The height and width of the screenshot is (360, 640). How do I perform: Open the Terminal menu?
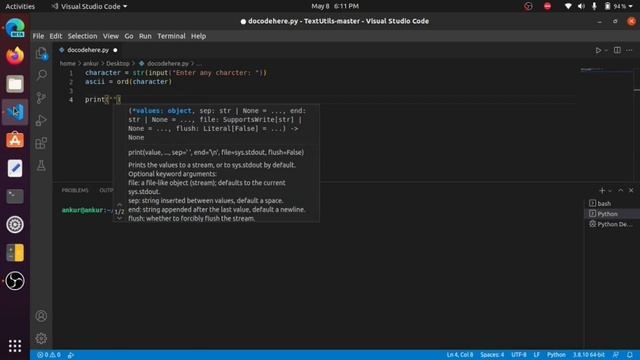pyautogui.click(x=171, y=36)
